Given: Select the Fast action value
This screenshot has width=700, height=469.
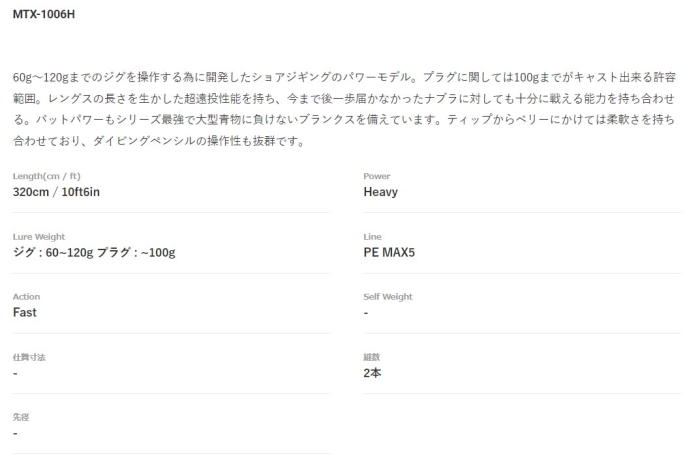Looking at the screenshot, I should 25,312.
